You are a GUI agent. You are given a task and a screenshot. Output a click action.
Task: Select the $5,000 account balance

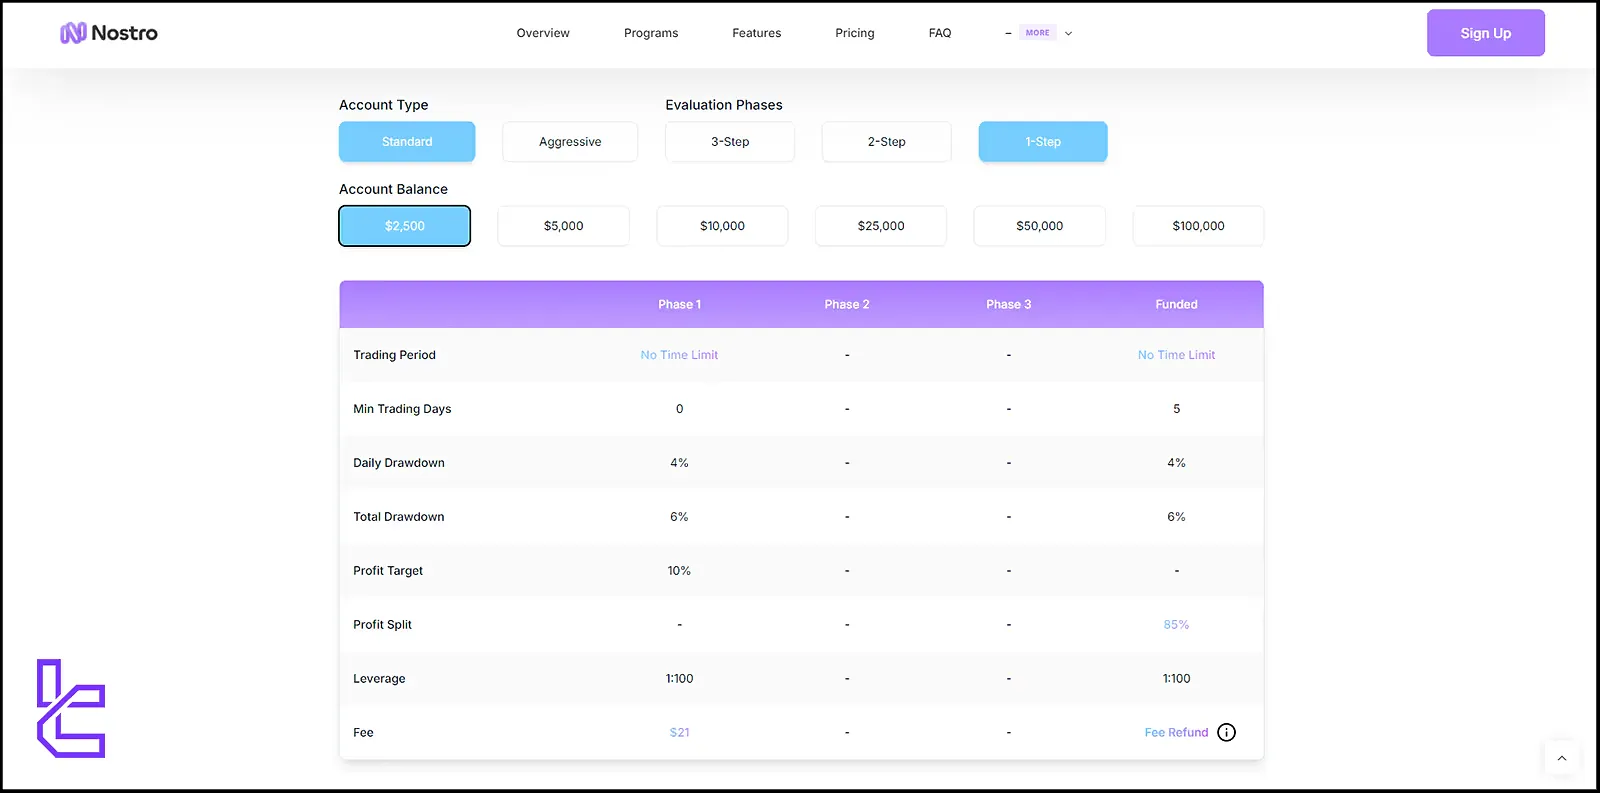click(564, 226)
